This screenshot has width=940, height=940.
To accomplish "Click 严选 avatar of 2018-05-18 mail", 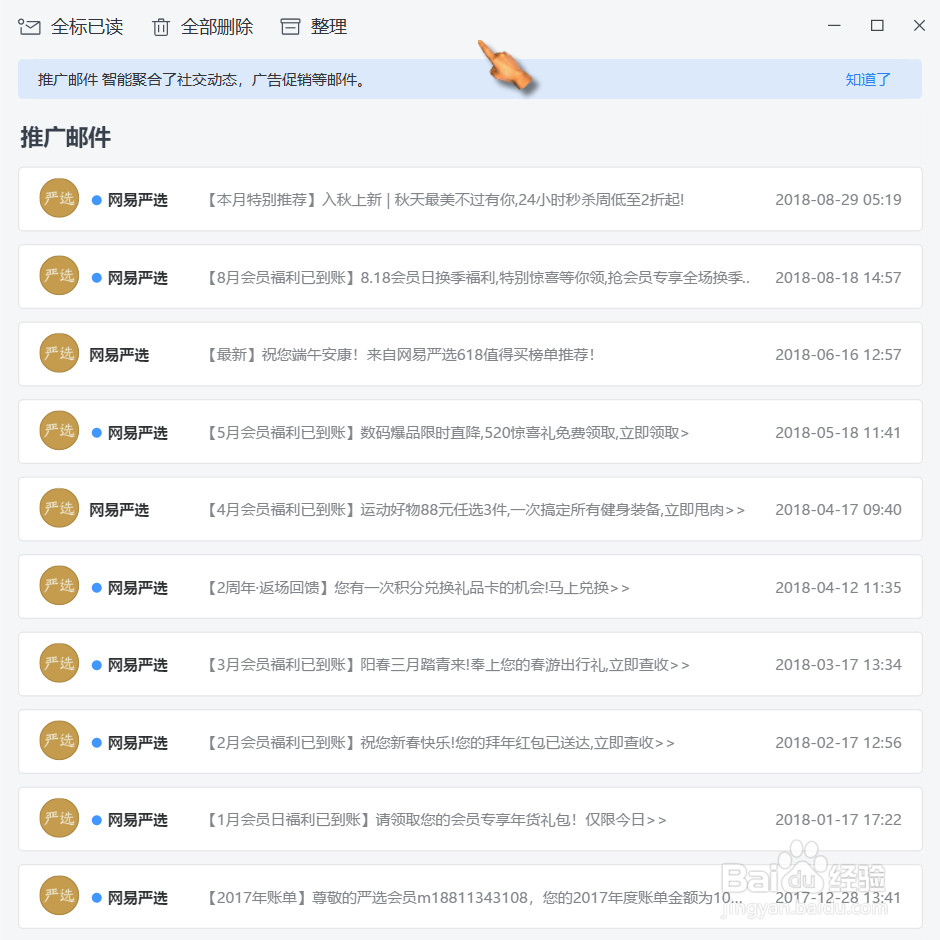I will click(x=59, y=431).
